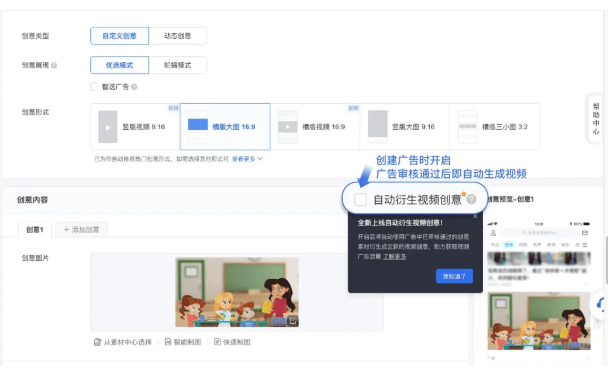
Task: Click 从素材中心选择 below the image
Action: click(x=123, y=342)
